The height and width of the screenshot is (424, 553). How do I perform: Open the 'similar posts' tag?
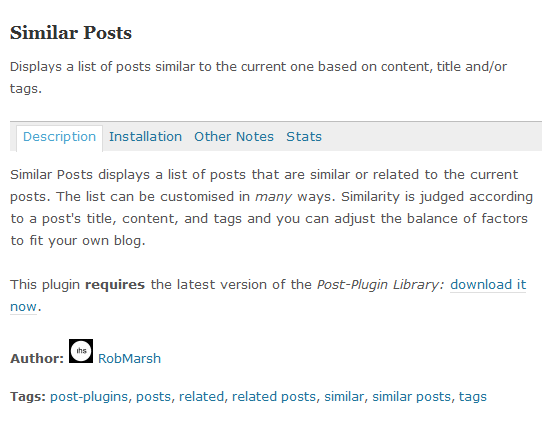412,397
